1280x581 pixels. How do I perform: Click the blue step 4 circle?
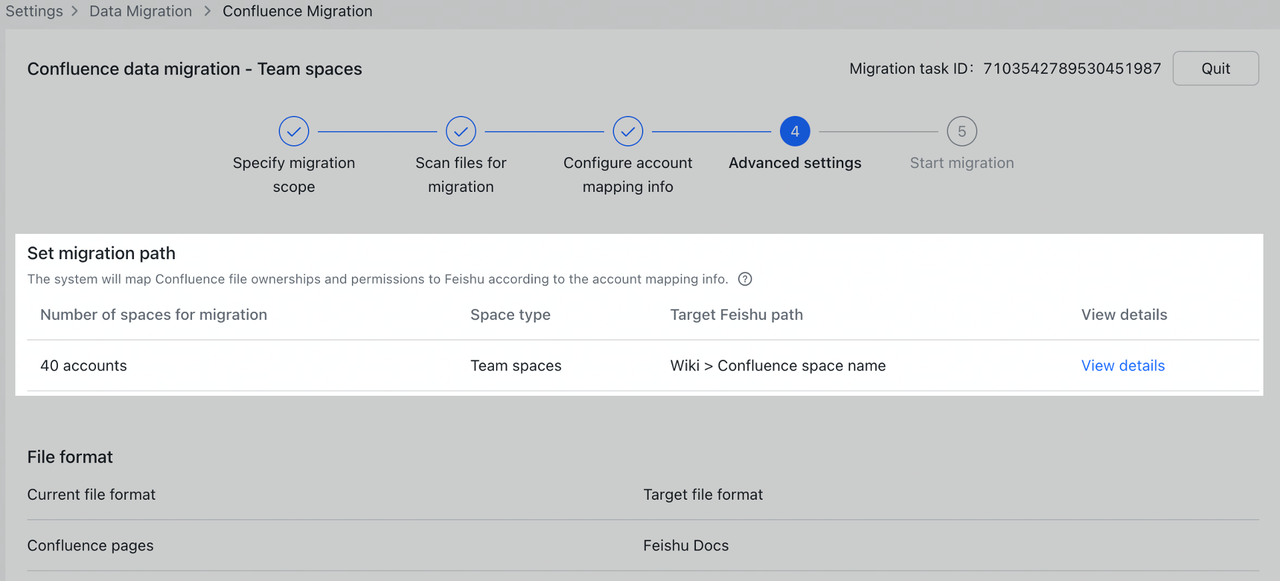click(795, 131)
